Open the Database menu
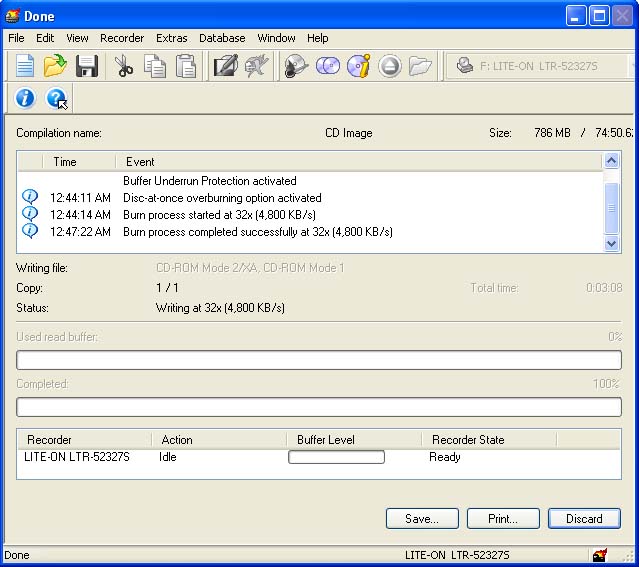 click(222, 38)
